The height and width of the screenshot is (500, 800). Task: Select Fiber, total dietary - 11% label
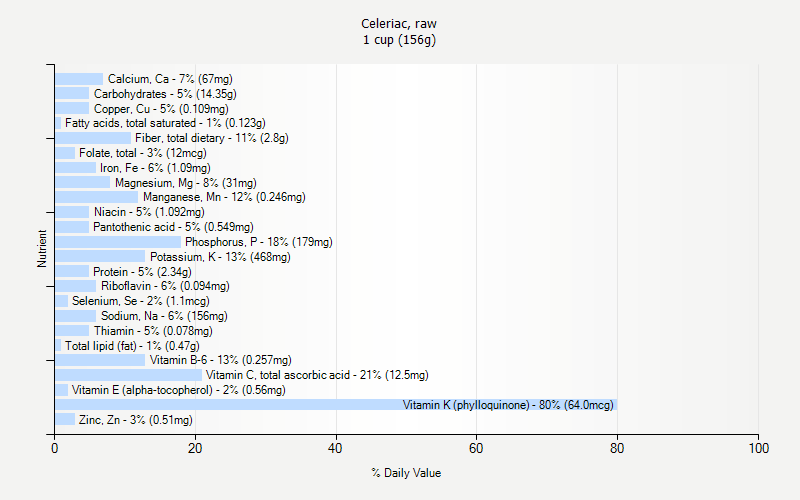click(x=212, y=138)
